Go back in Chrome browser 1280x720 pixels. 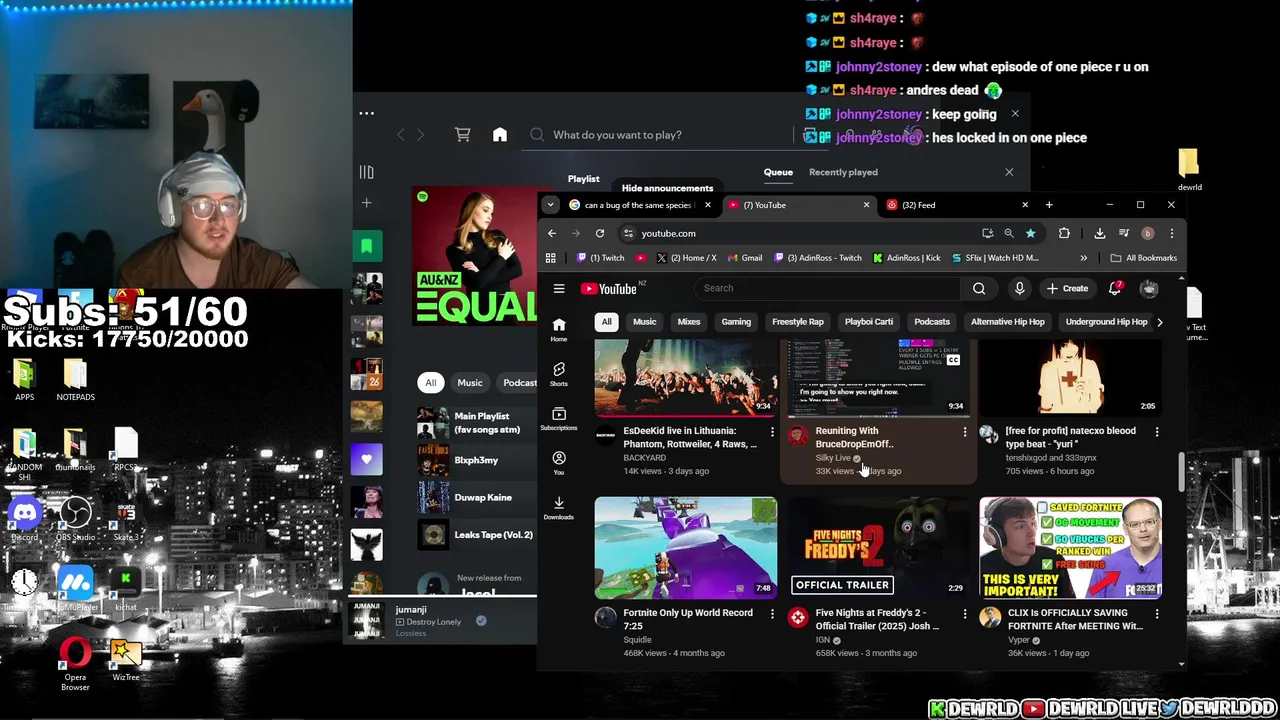(x=552, y=233)
